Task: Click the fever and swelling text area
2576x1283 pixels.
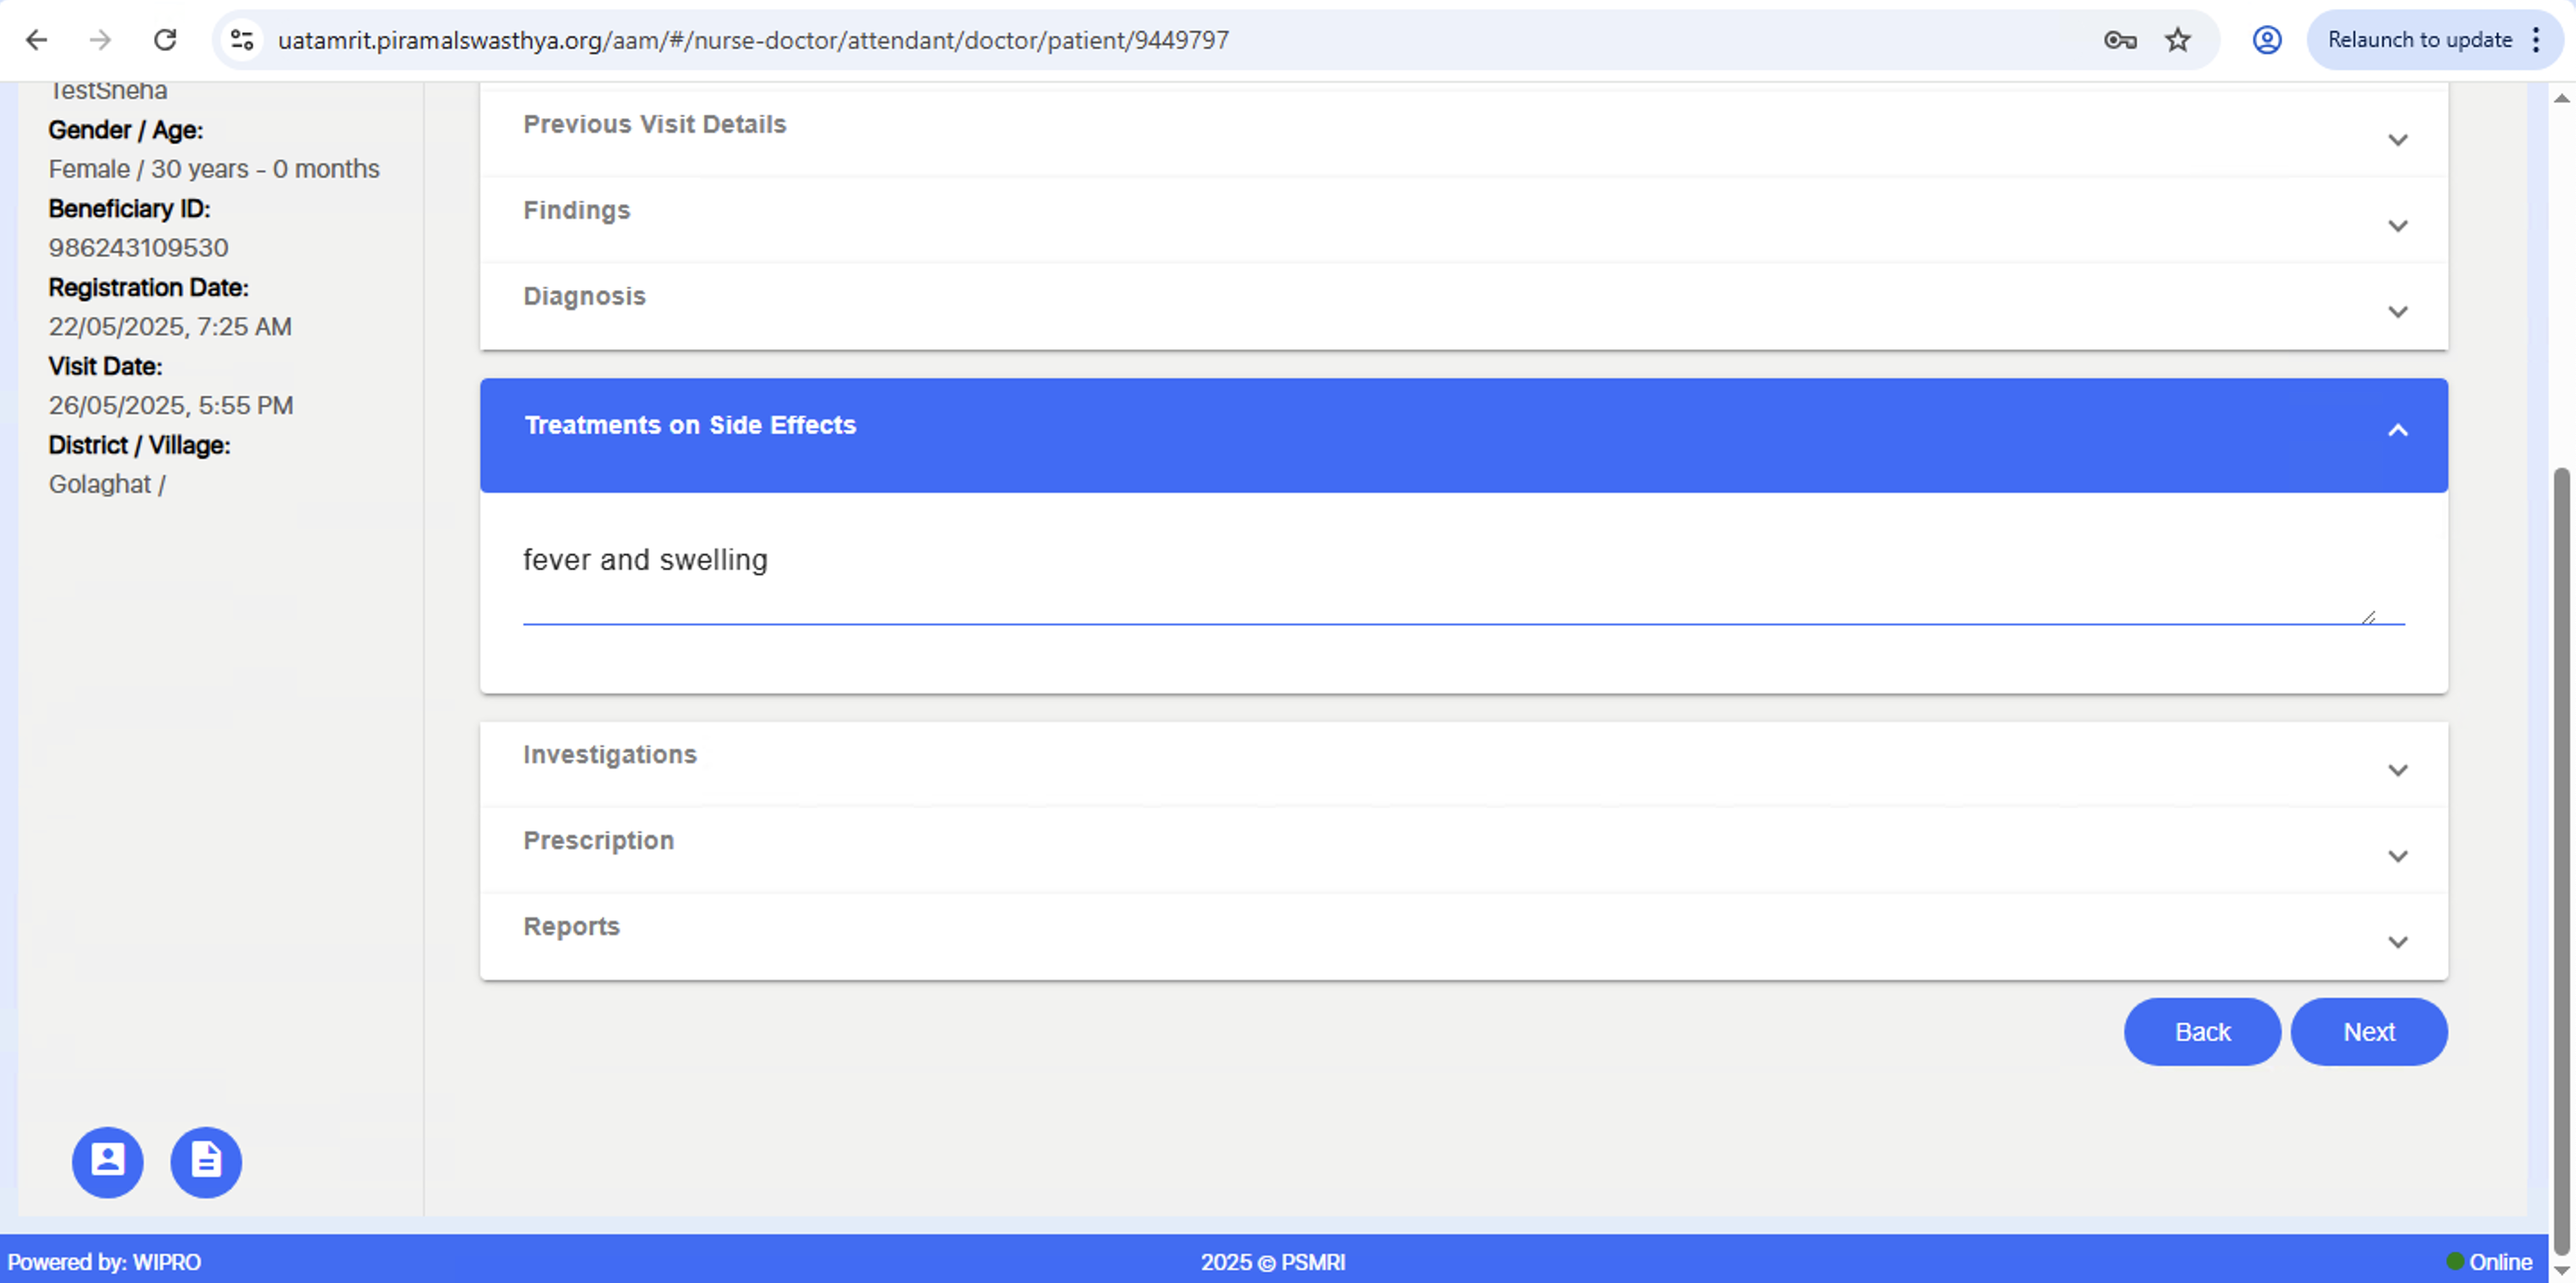Action: [x=1448, y=578]
